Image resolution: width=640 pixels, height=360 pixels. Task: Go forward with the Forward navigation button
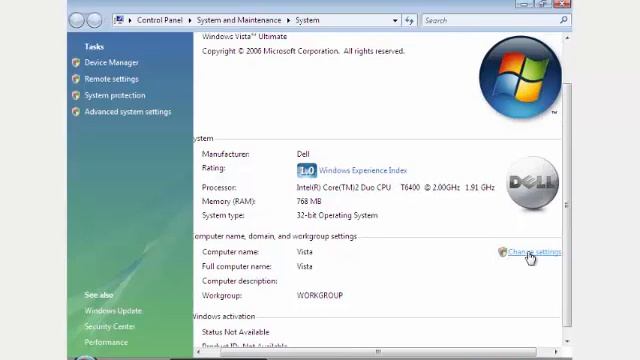(x=94, y=20)
